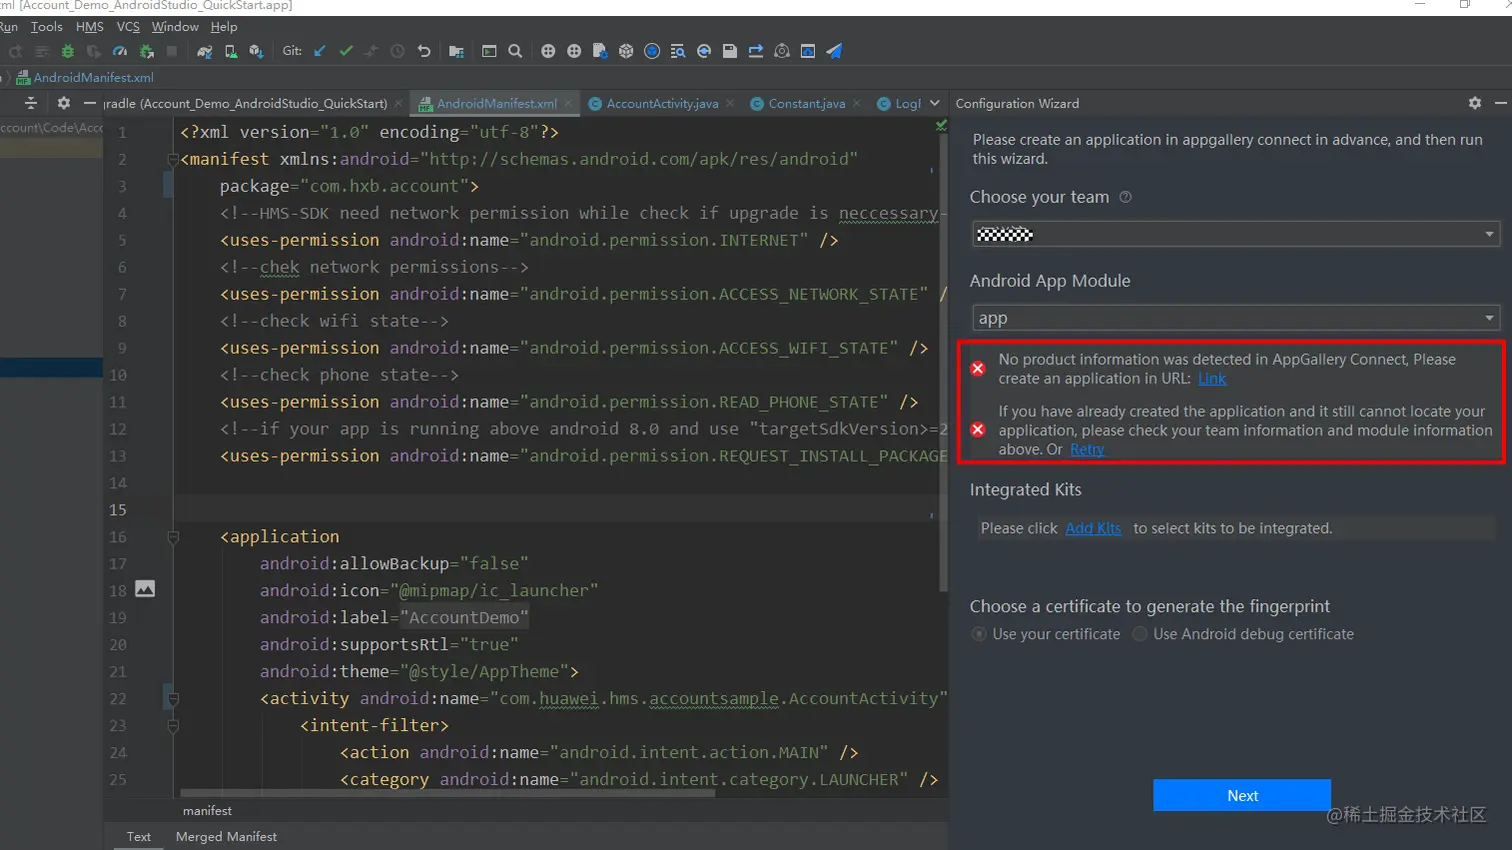Switch to Constant.java tab
Screen dimensions: 1512x850
click(806, 103)
